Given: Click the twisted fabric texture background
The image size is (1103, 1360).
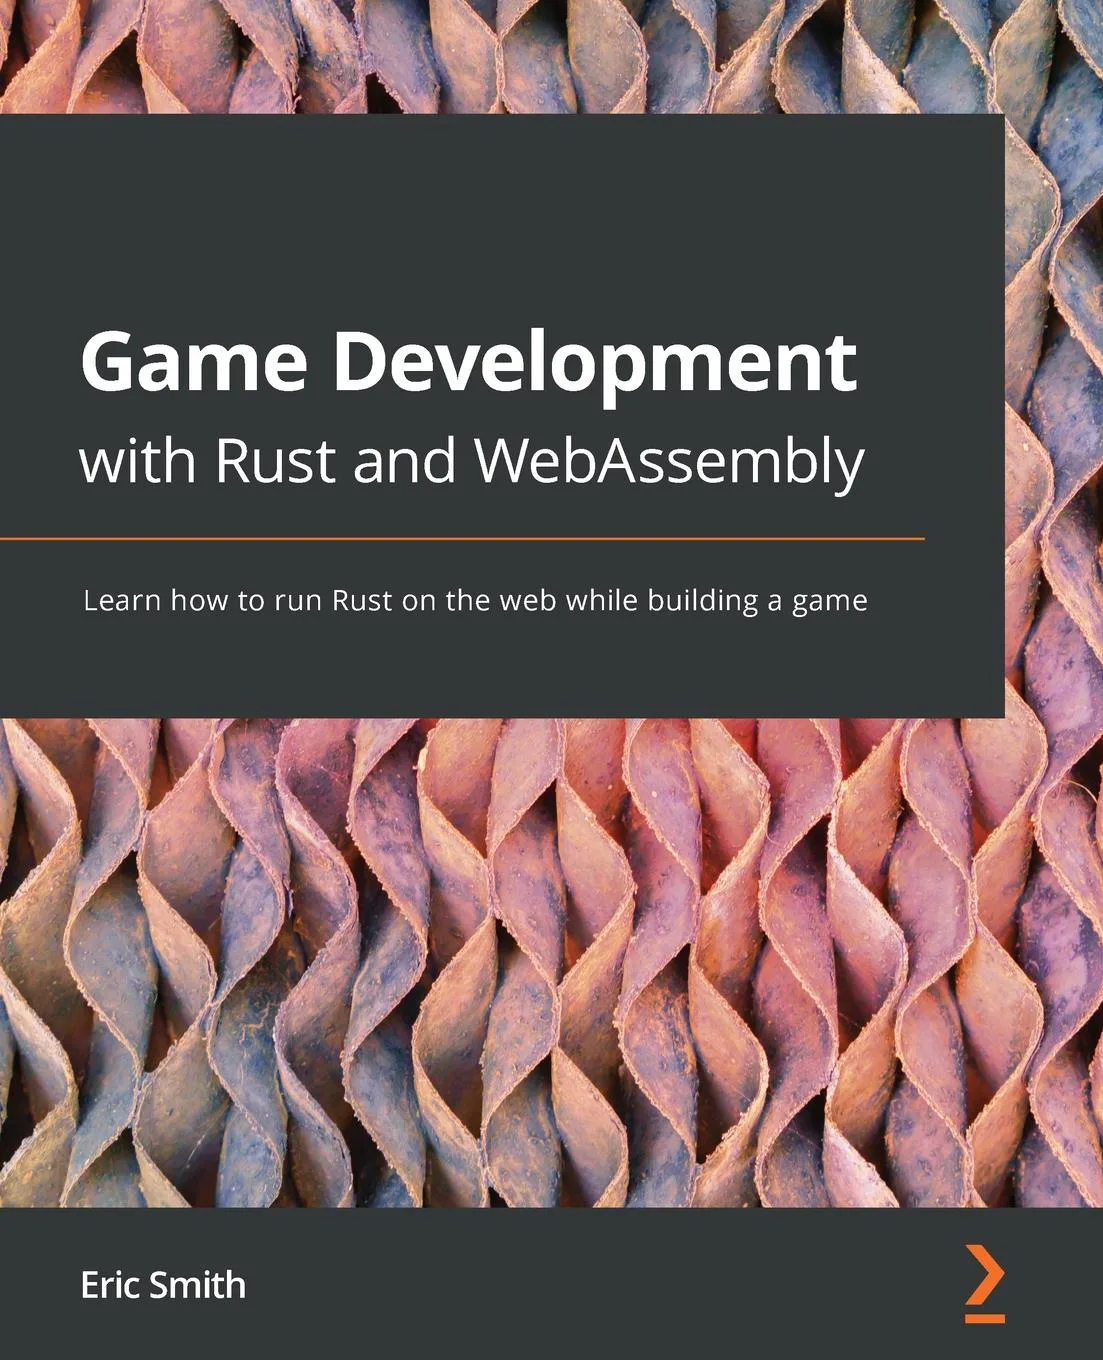Looking at the screenshot, I should (x=550, y=950).
